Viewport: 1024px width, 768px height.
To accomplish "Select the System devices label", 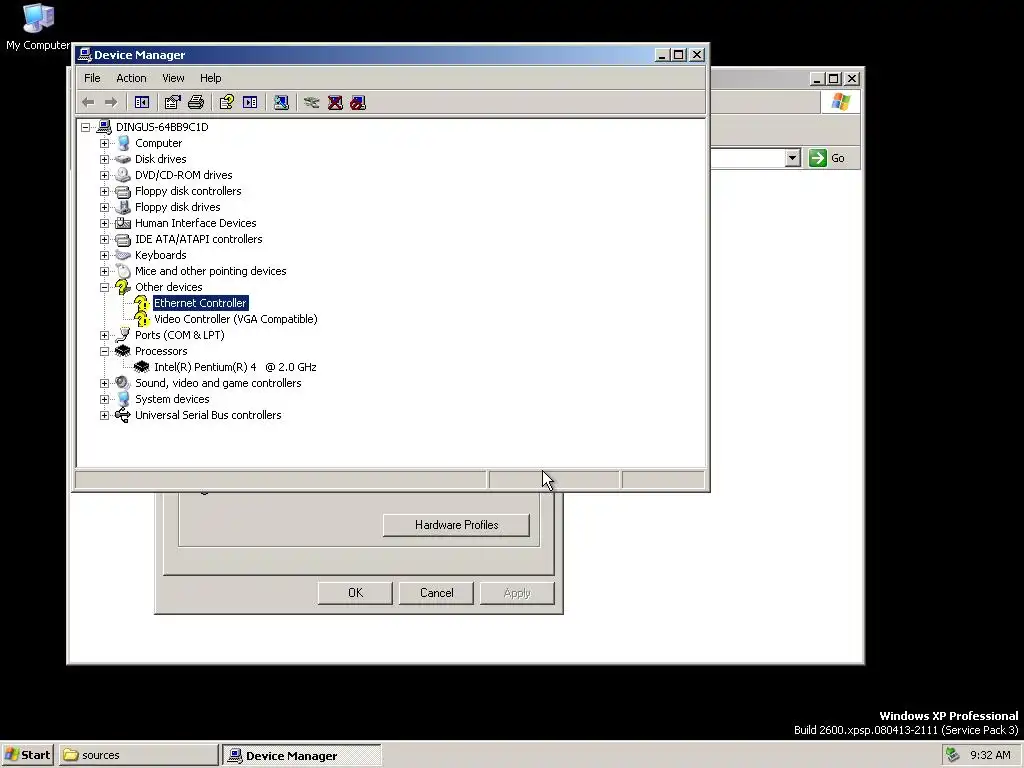I will (x=172, y=399).
